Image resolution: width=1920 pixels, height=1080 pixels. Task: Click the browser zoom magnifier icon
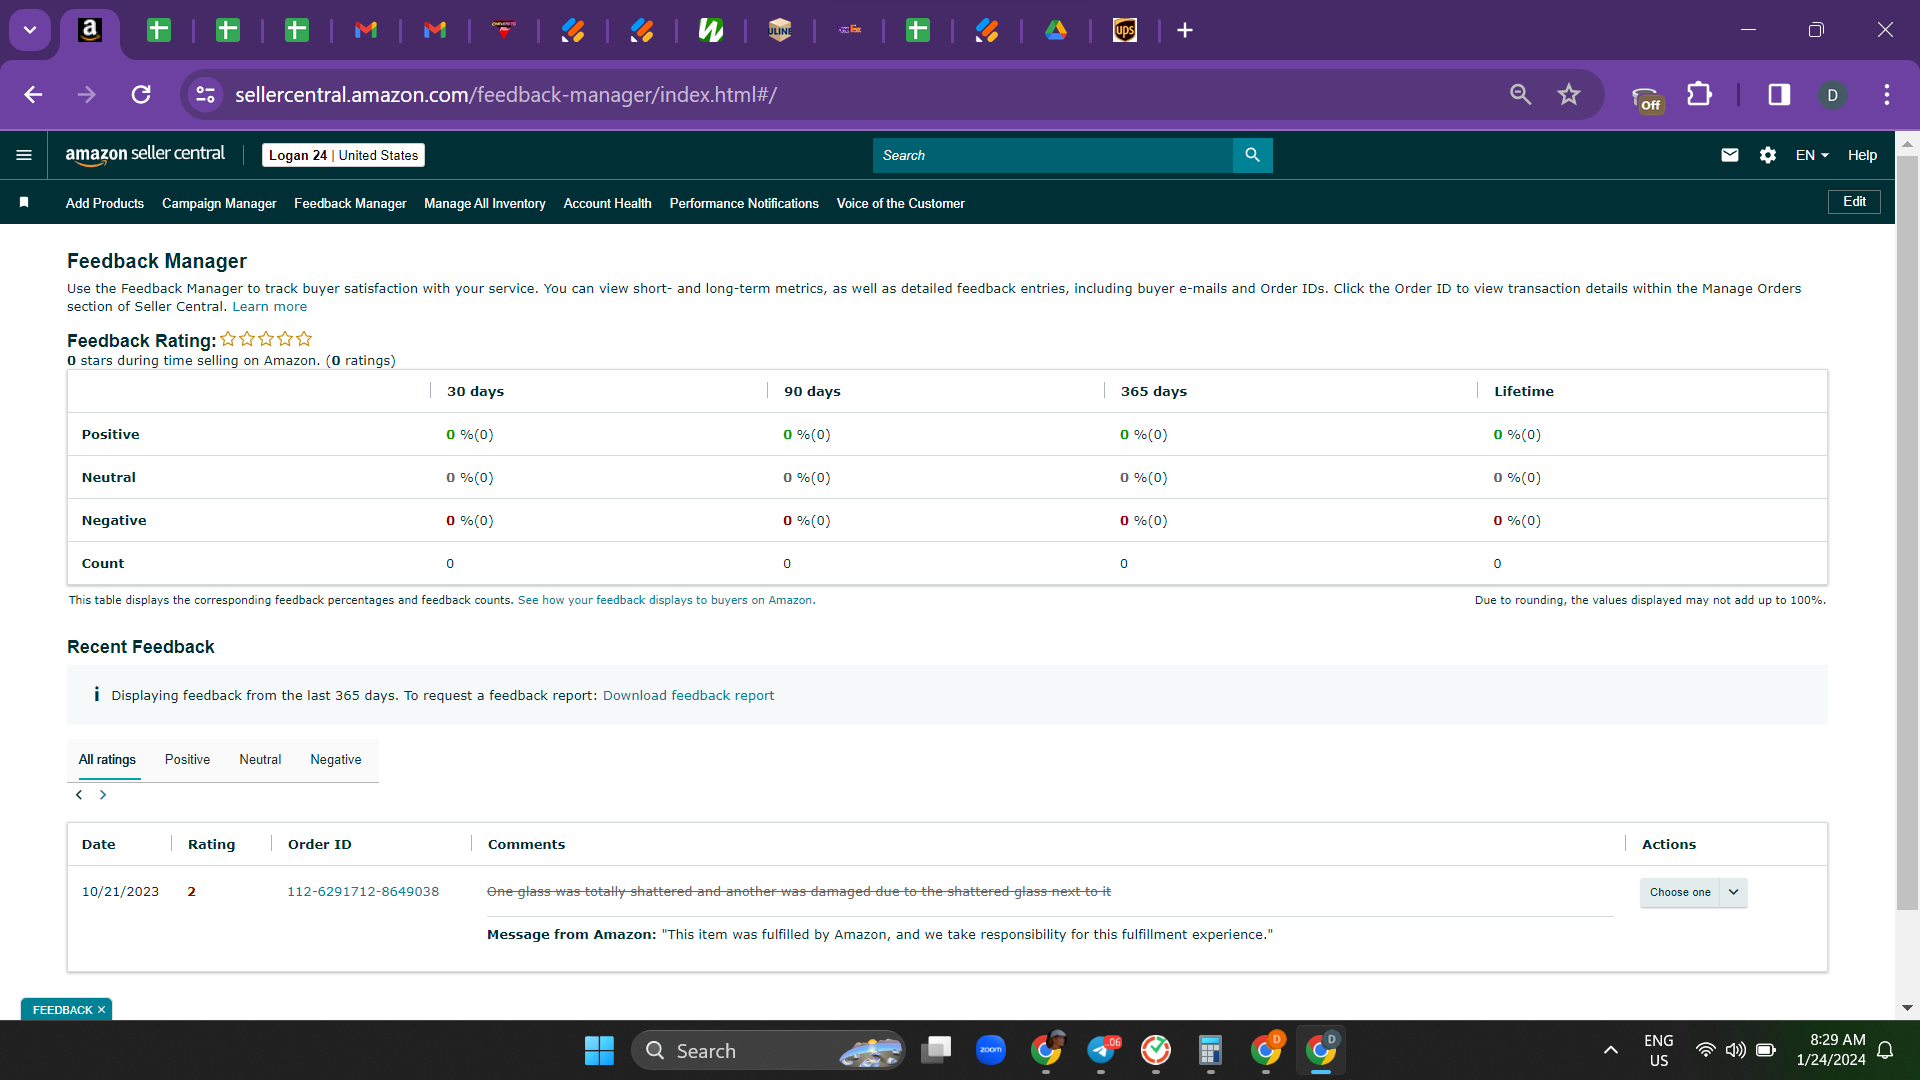(x=1520, y=95)
